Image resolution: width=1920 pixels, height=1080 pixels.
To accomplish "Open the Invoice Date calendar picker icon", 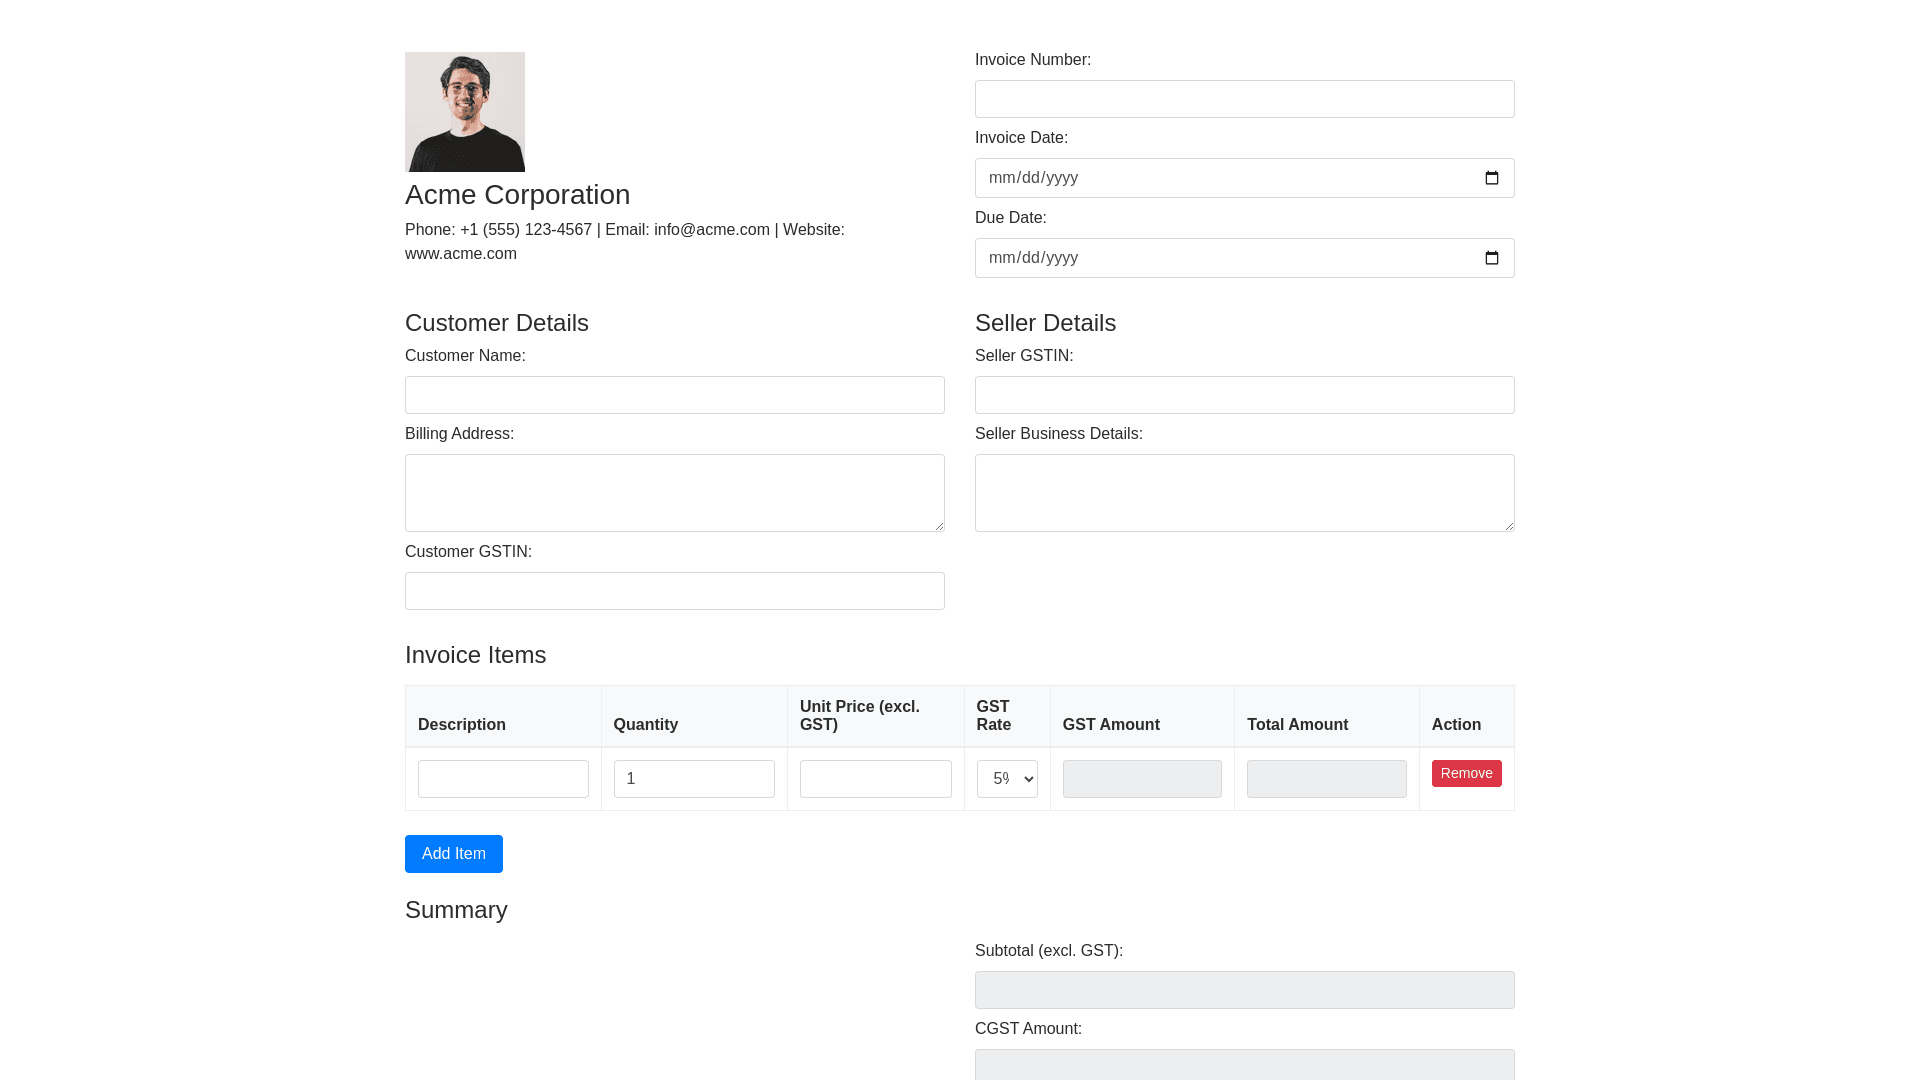I will tap(1492, 178).
